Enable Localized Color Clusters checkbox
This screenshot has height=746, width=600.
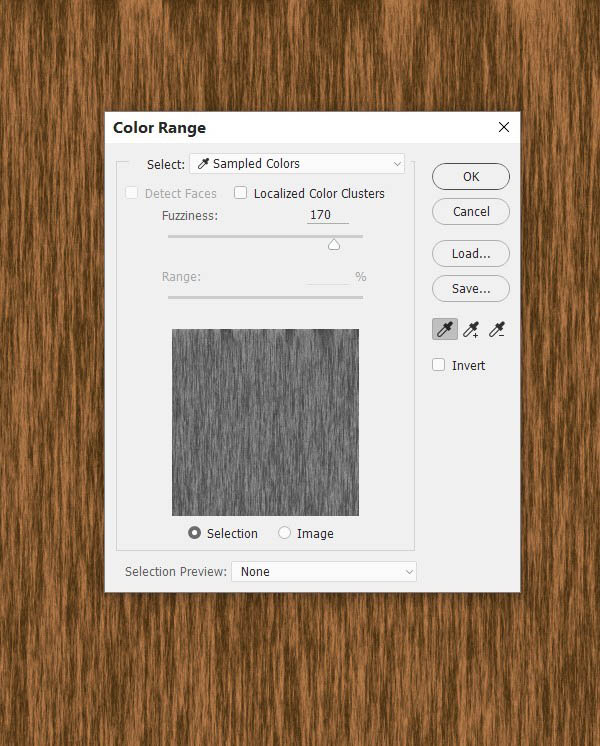pos(241,193)
